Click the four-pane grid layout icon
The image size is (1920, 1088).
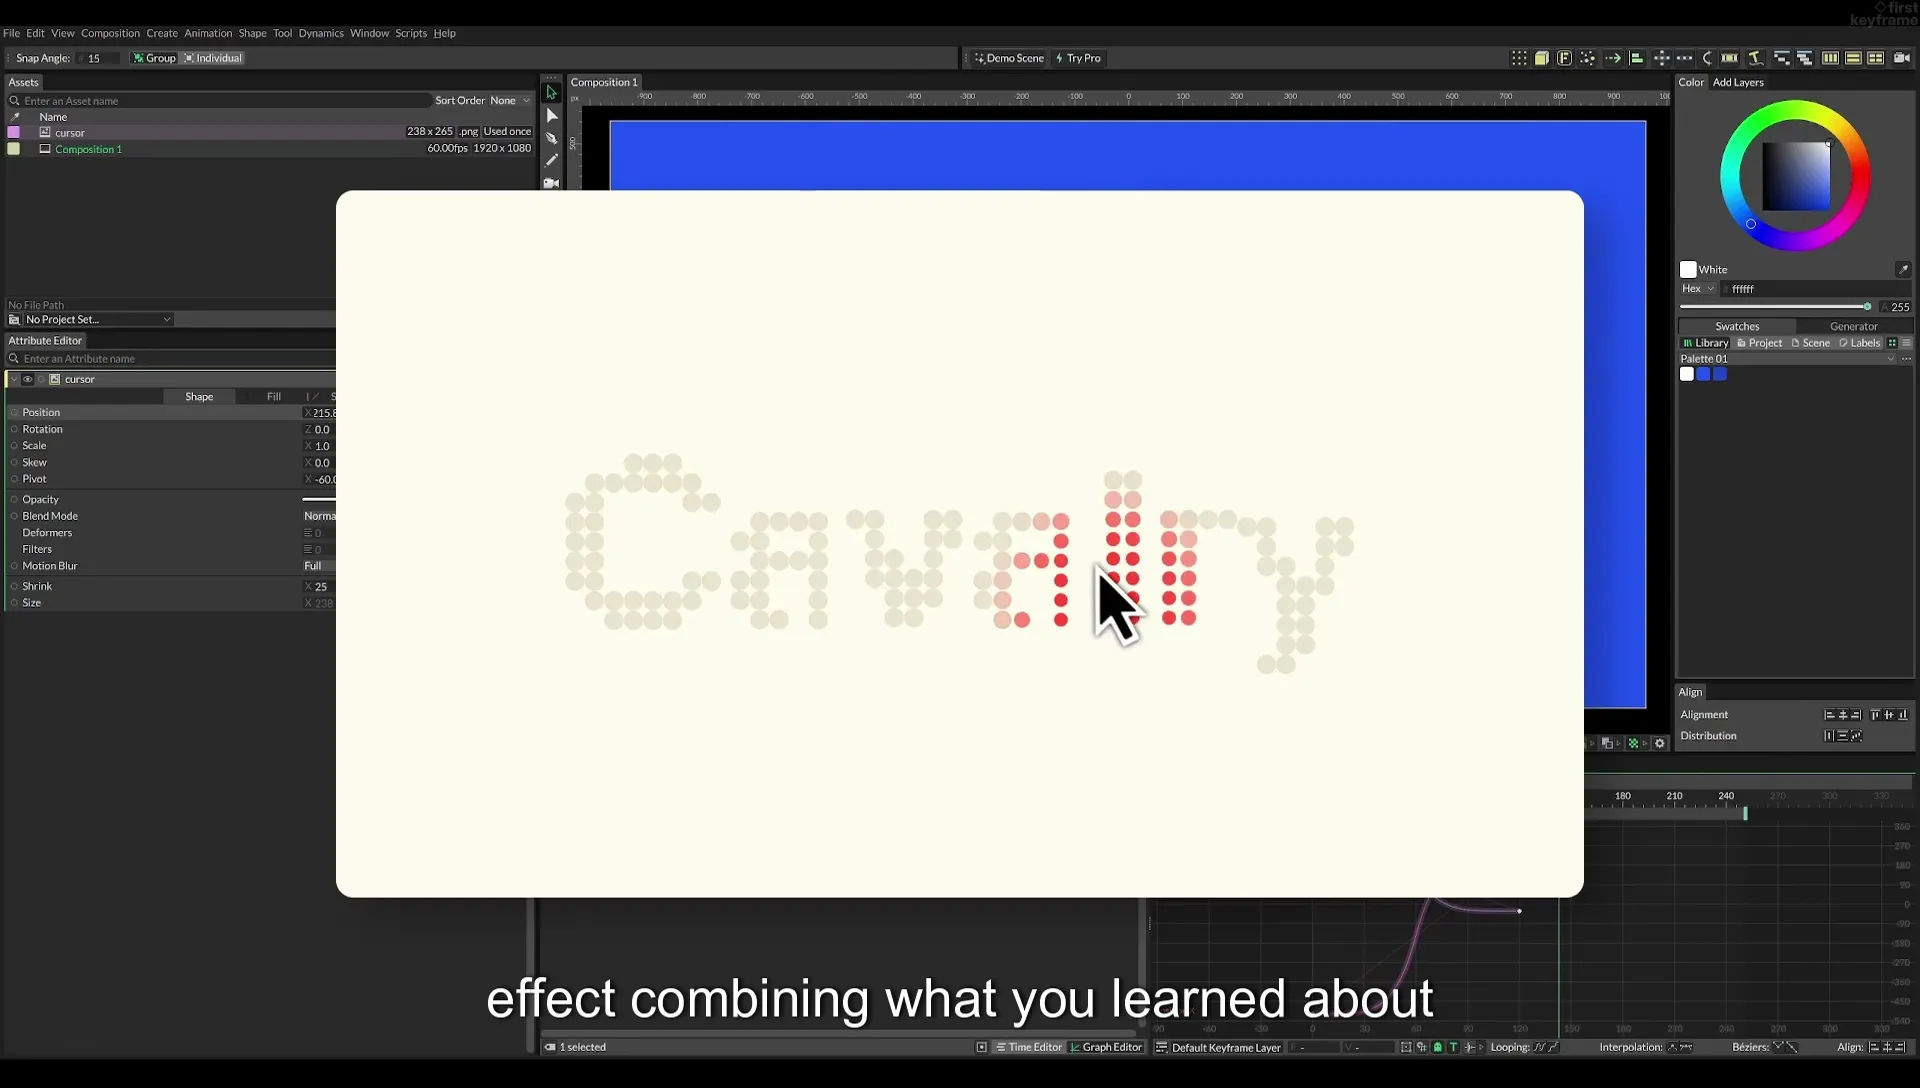pyautogui.click(x=1876, y=58)
